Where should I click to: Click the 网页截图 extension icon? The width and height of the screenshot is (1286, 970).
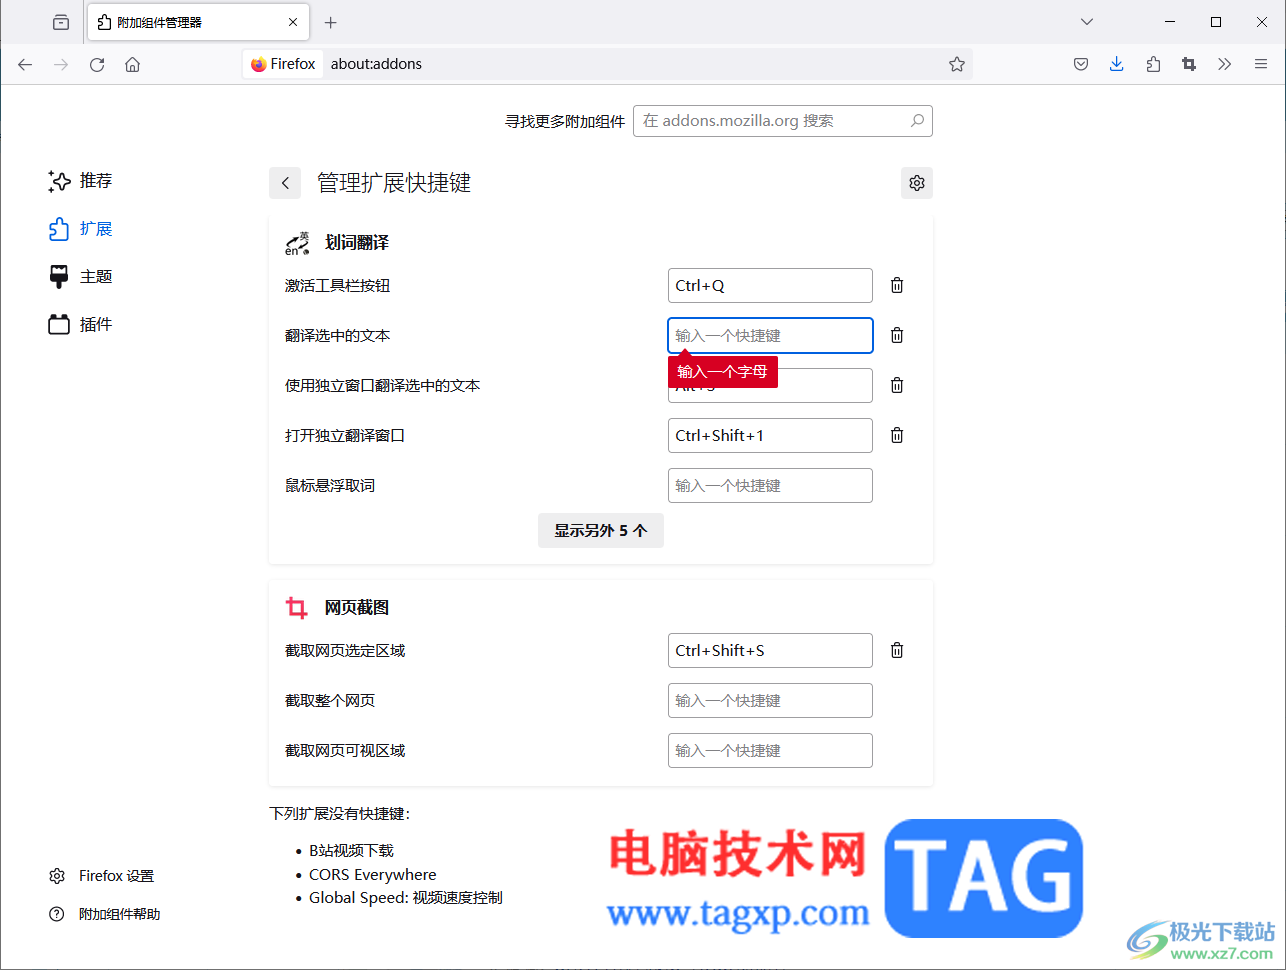[x=297, y=608]
